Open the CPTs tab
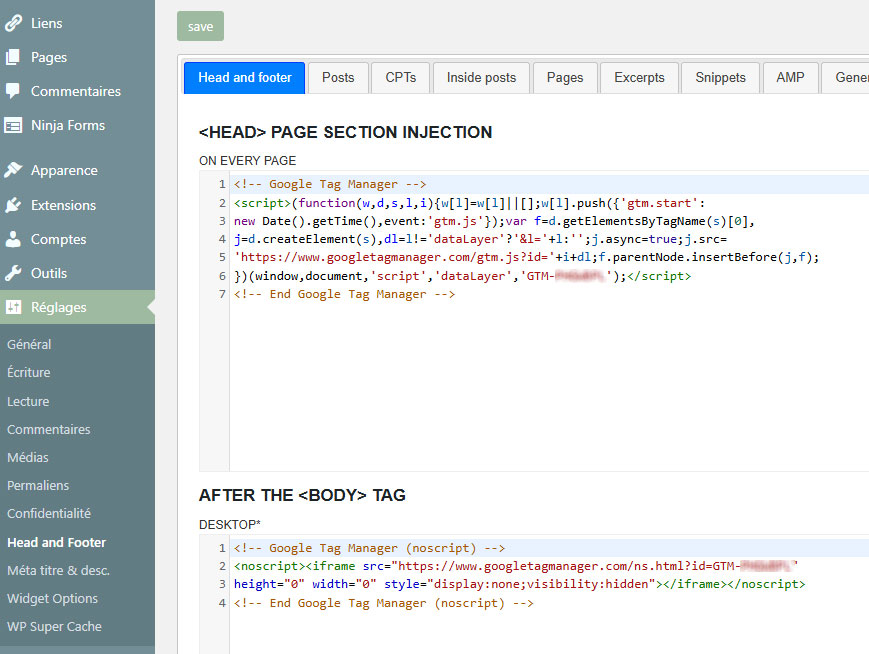This screenshot has width=869, height=654. (x=400, y=78)
